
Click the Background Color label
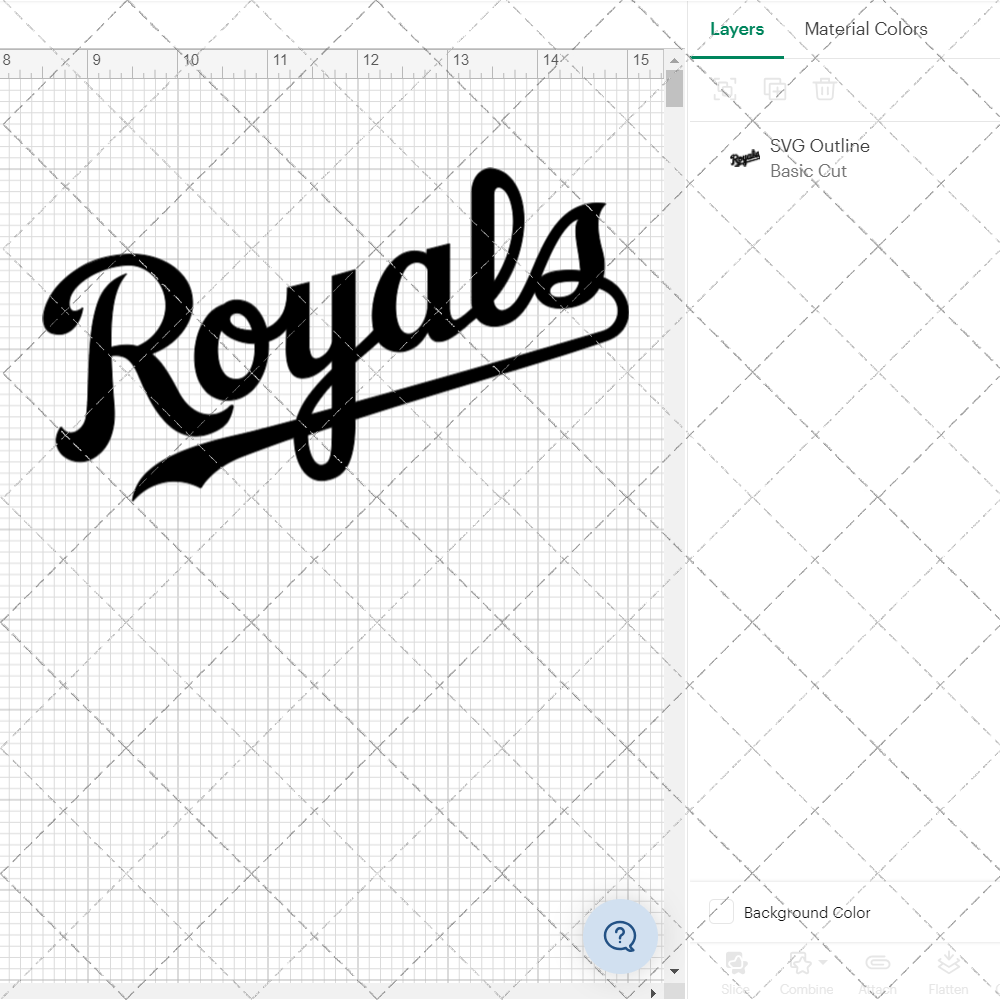807,913
